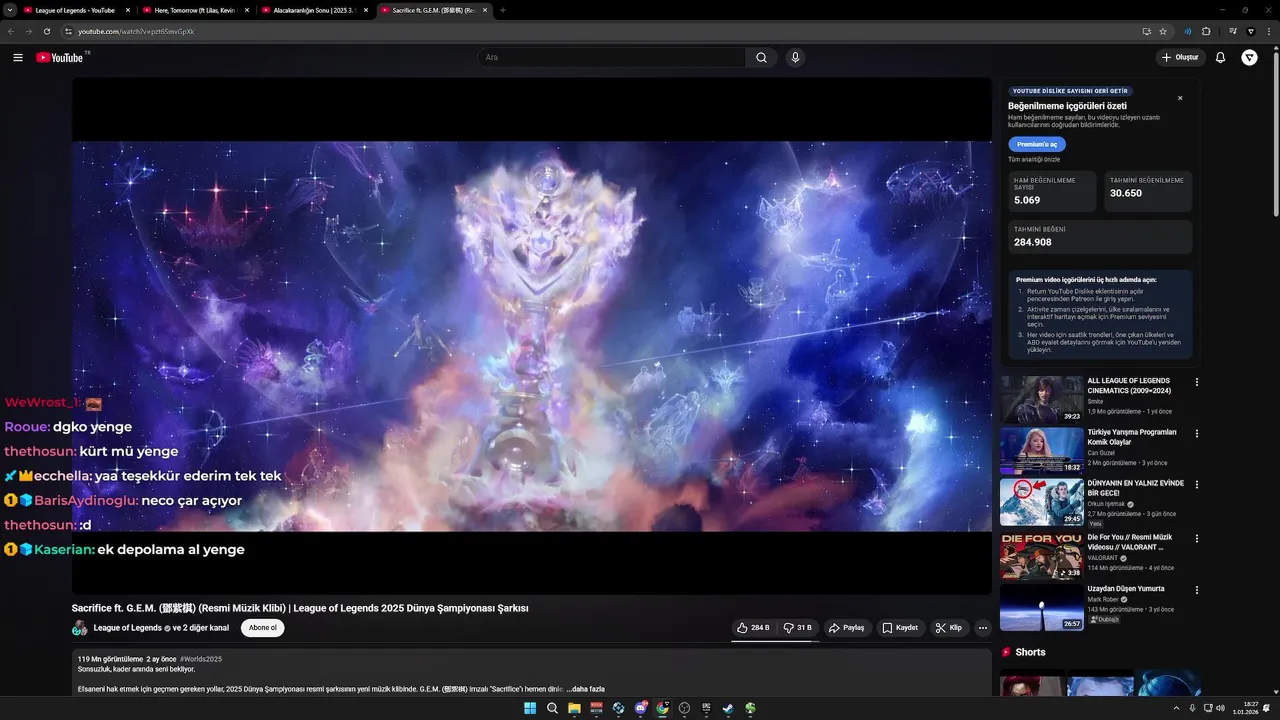Viewport: 1280px width, 720px height.
Task: Click the Oluştur create button
Action: click(1180, 58)
